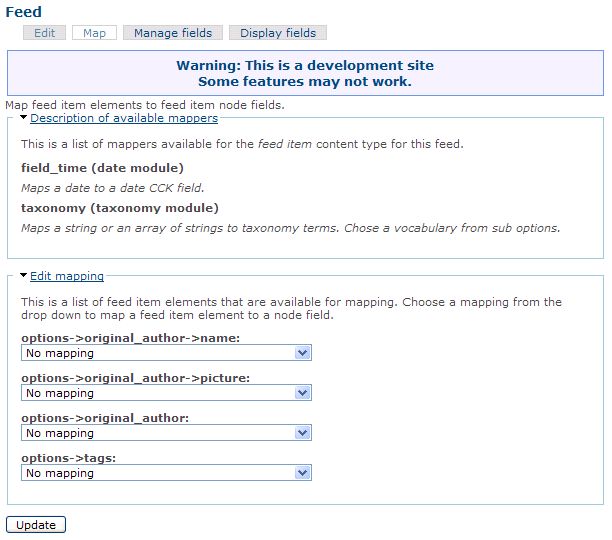
Task: Click the Description of available mappers link
Action: pos(123,118)
